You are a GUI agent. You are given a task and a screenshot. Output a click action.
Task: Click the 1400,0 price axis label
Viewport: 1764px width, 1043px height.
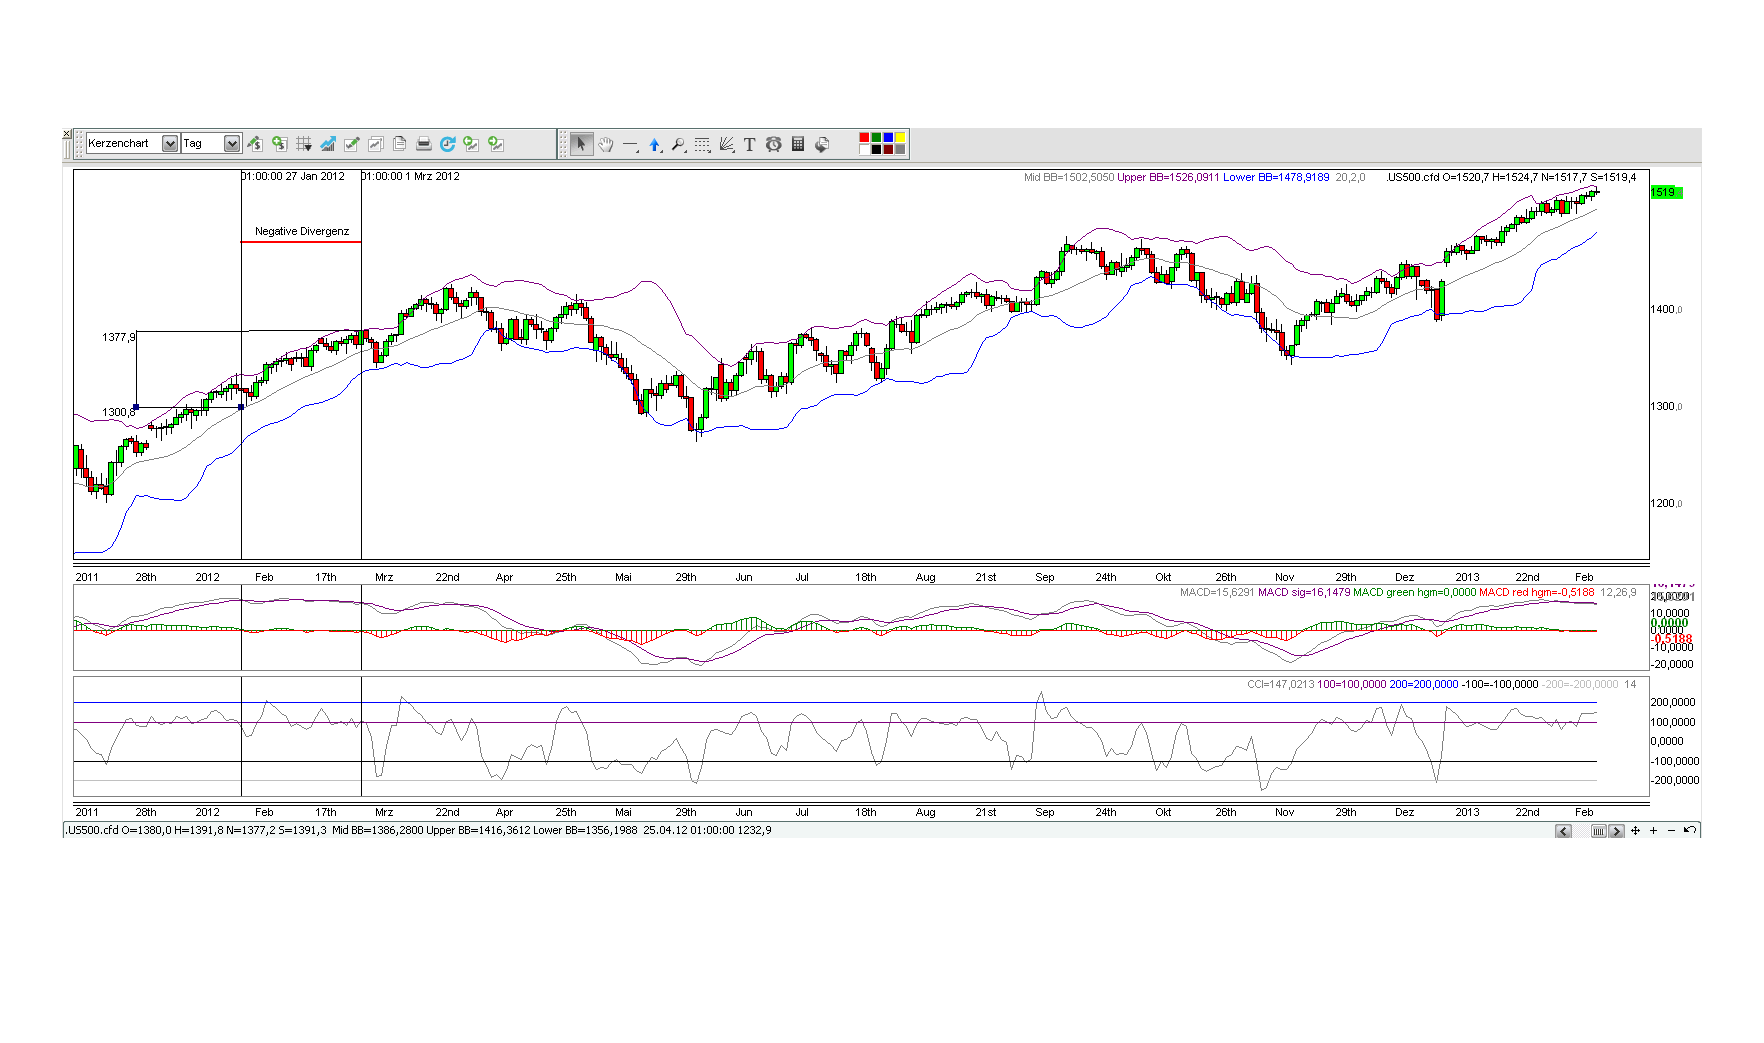1666,310
